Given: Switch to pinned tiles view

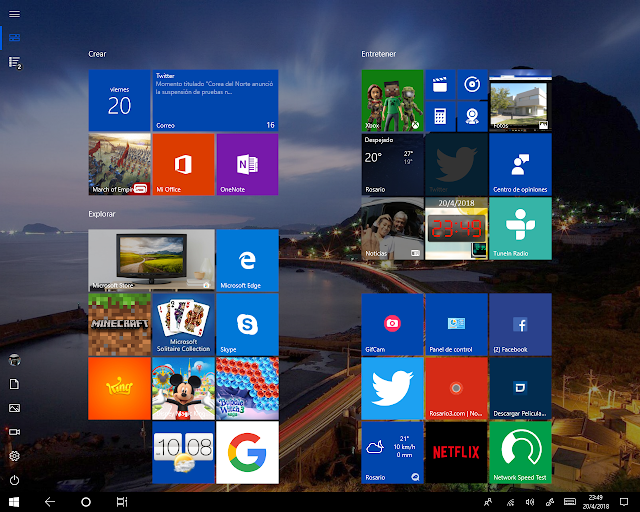Looking at the screenshot, I should click(14, 38).
